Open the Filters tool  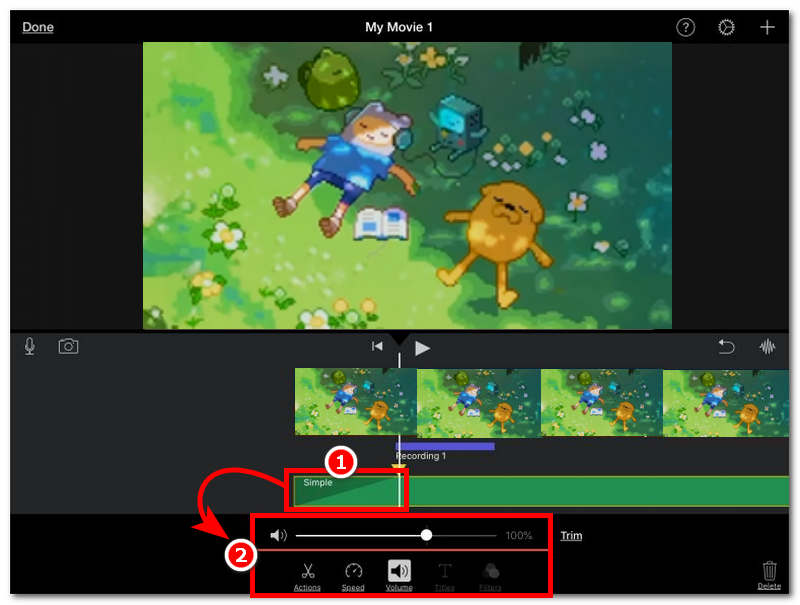click(x=490, y=576)
